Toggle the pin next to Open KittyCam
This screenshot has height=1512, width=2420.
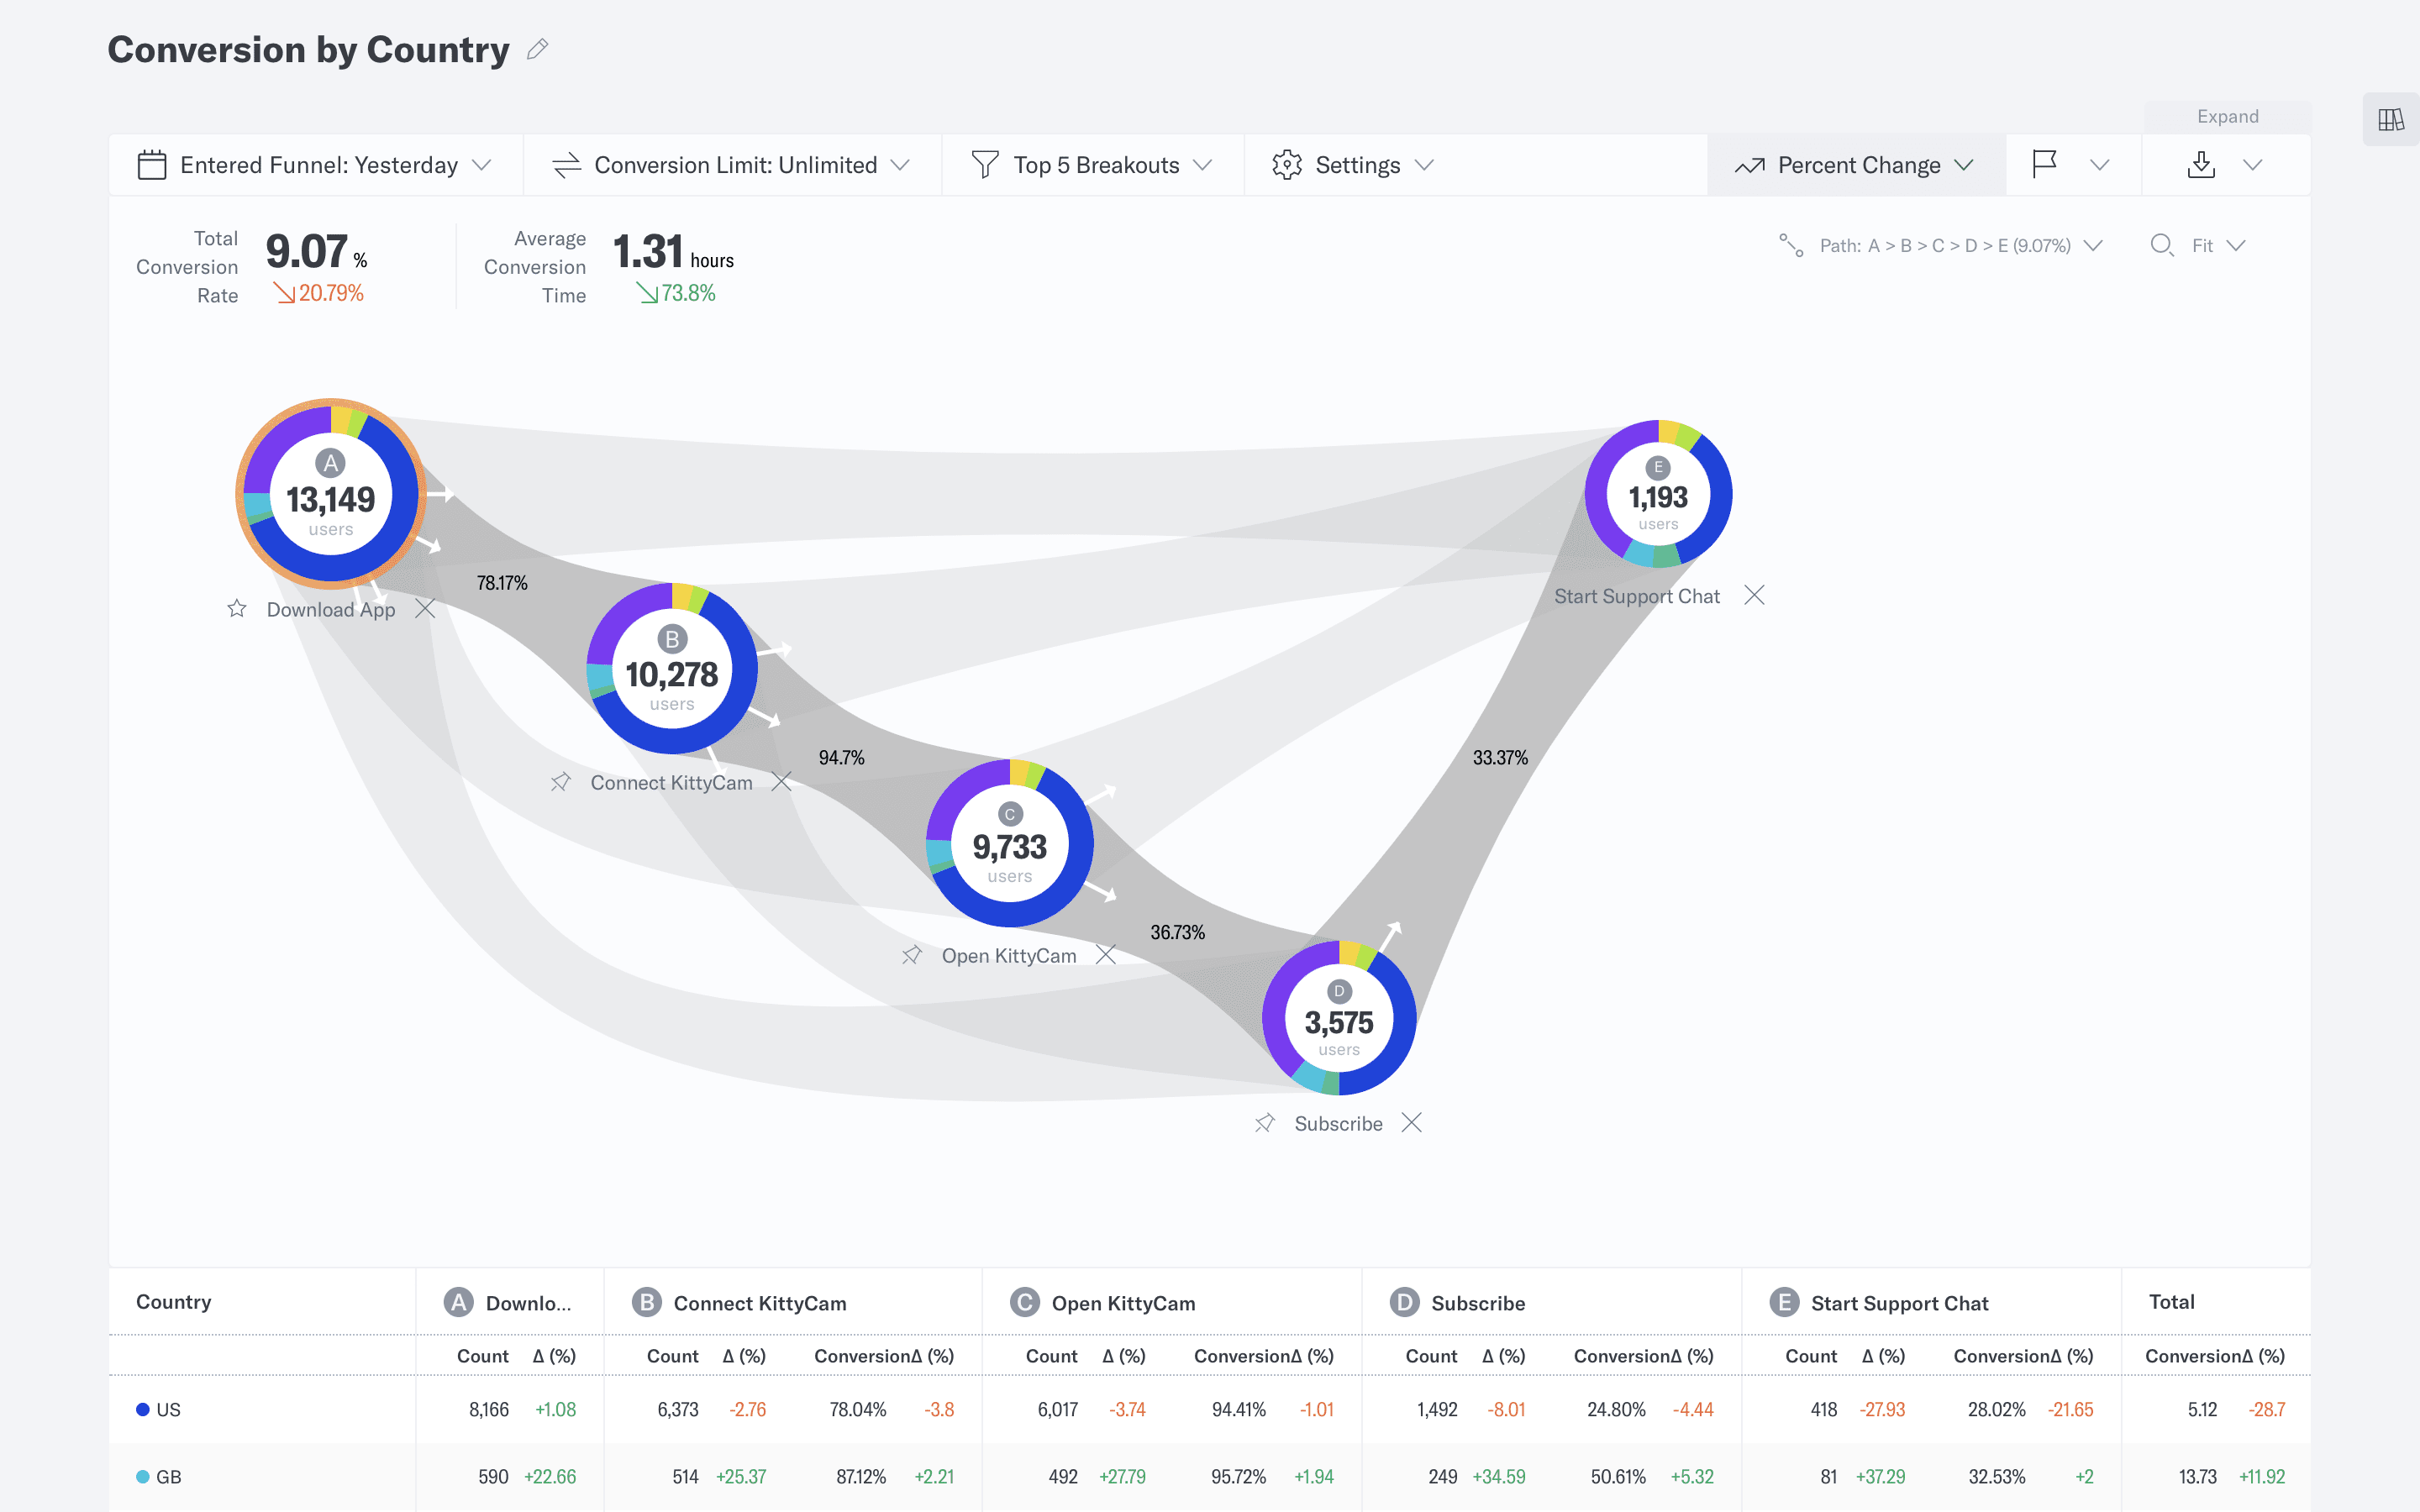(x=912, y=955)
